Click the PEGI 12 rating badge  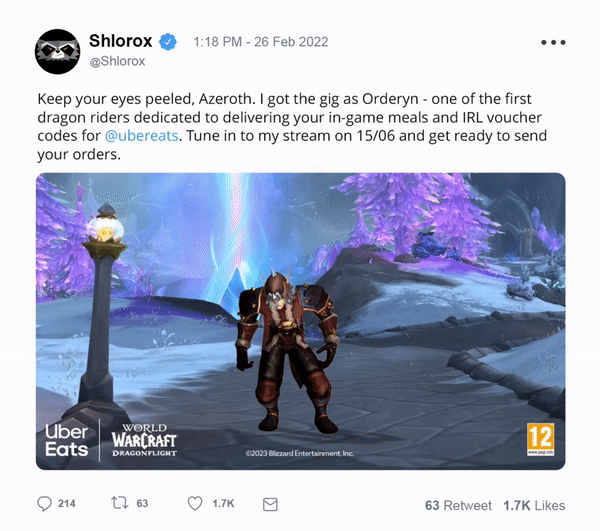pyautogui.click(x=540, y=439)
